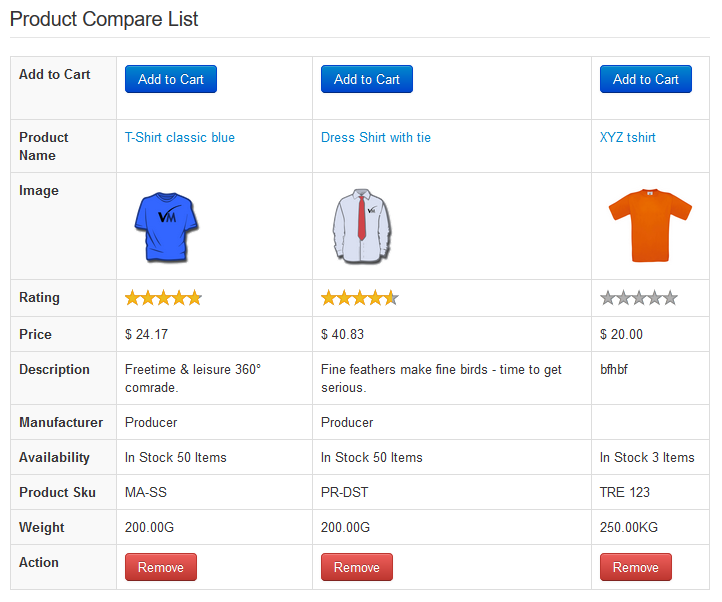Viewport: 722px width, 602px height.
Task: Click the five gold stars rating
Action: tap(163, 298)
